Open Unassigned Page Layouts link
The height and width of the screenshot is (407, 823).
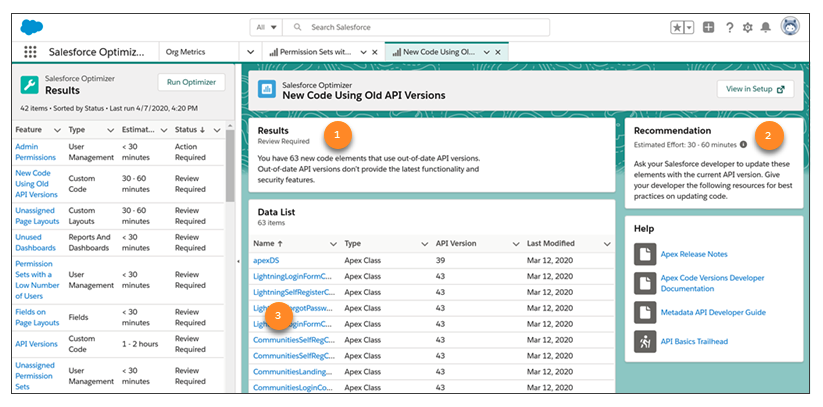(x=37, y=216)
